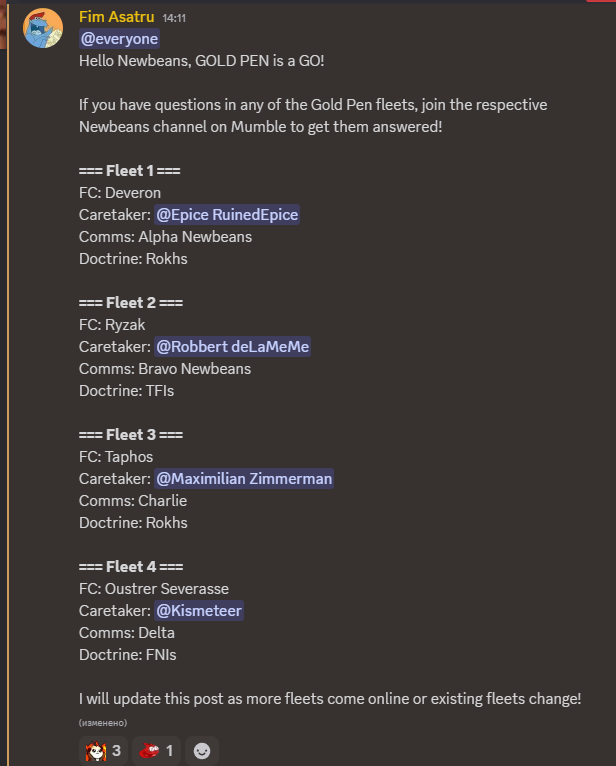616x766 pixels.
Task: Click the reaction count of 1
Action: (x=170, y=750)
